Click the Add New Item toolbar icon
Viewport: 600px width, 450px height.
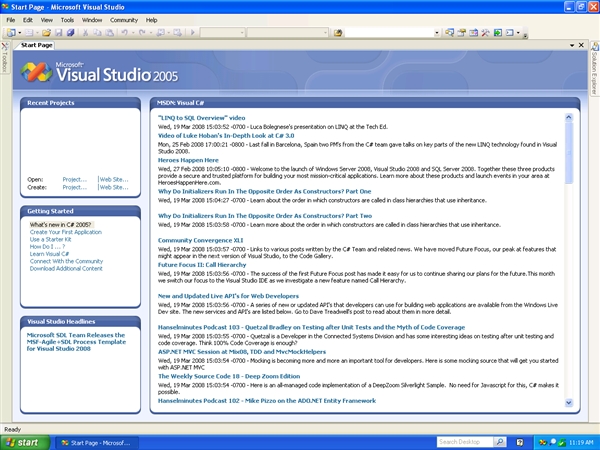click(29, 33)
